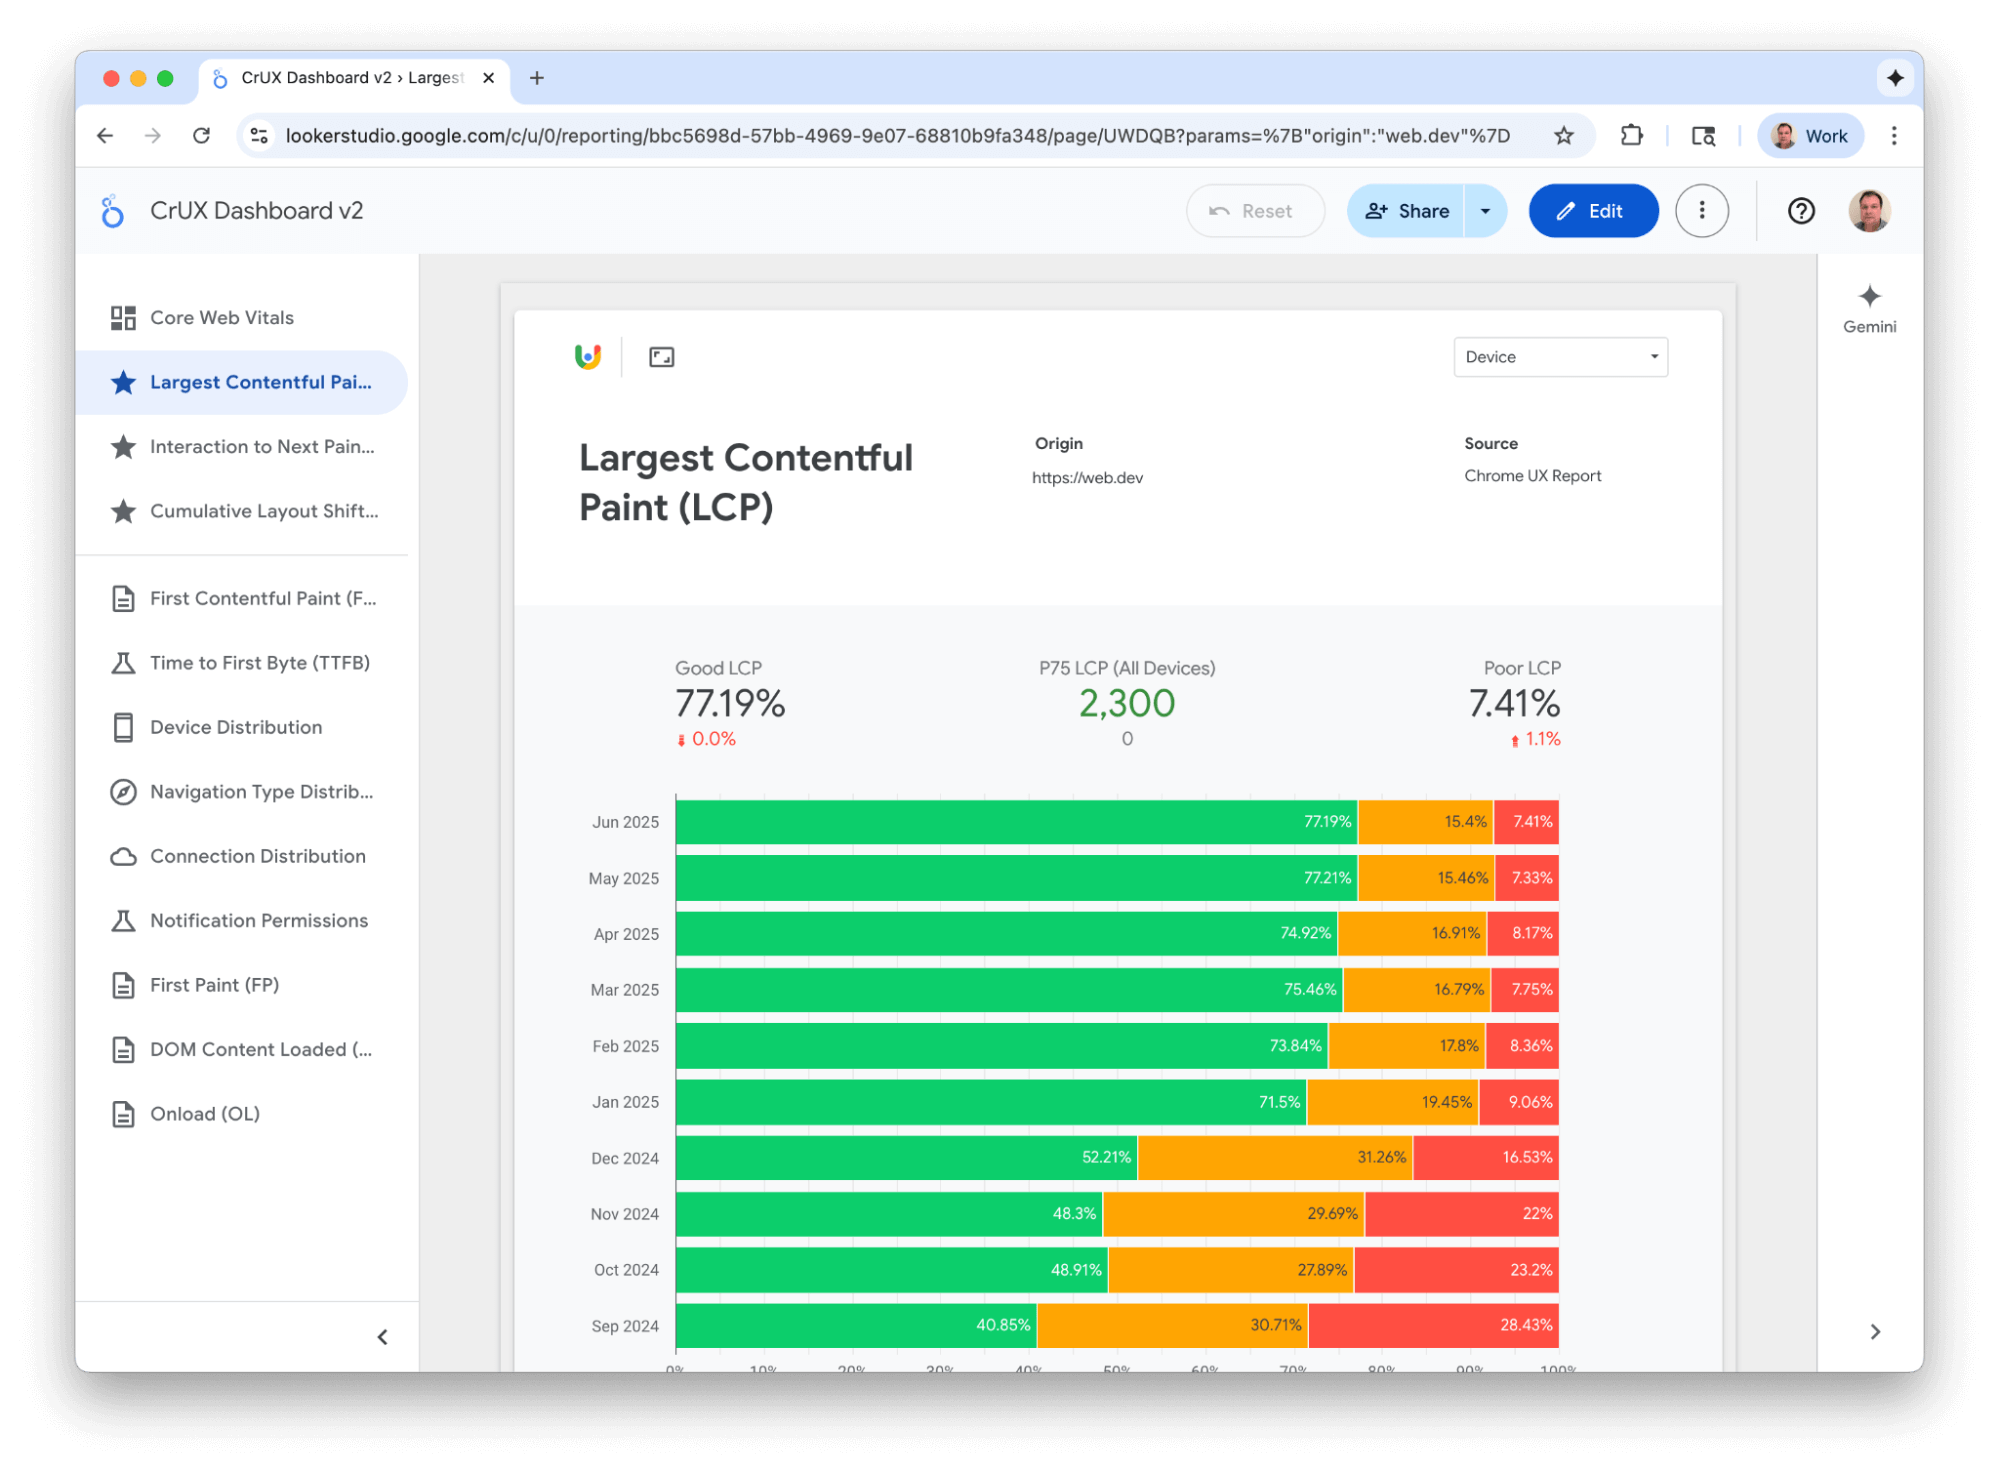Click the Connection Distribution cloud icon
Viewport: 1999px width, 1471px height.
click(x=123, y=856)
